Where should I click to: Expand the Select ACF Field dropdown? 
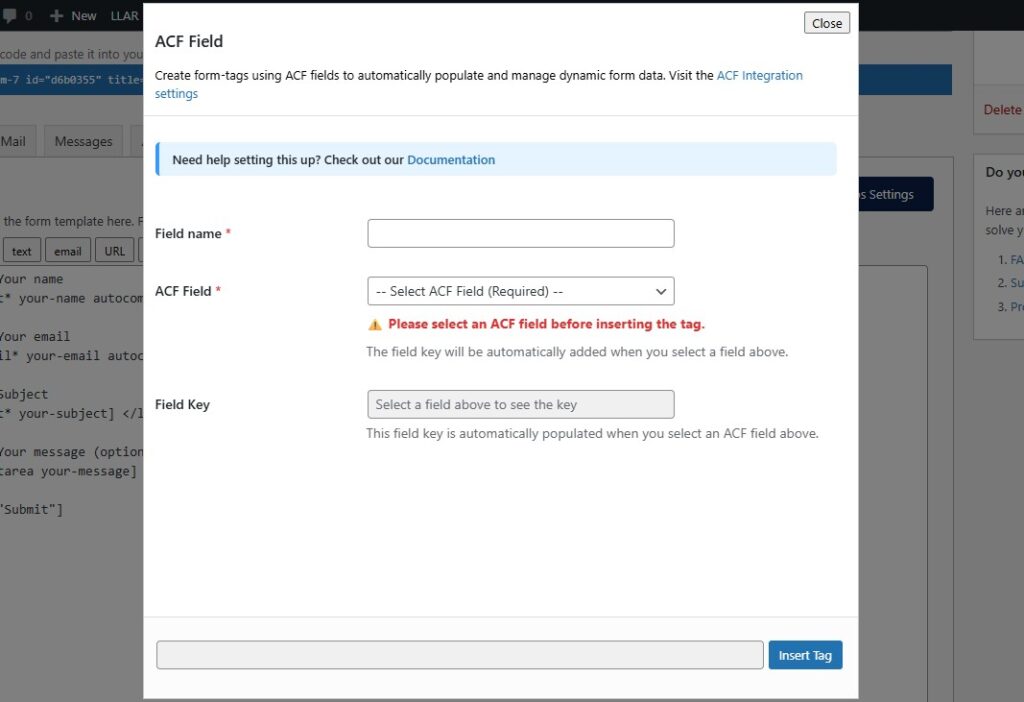[521, 291]
